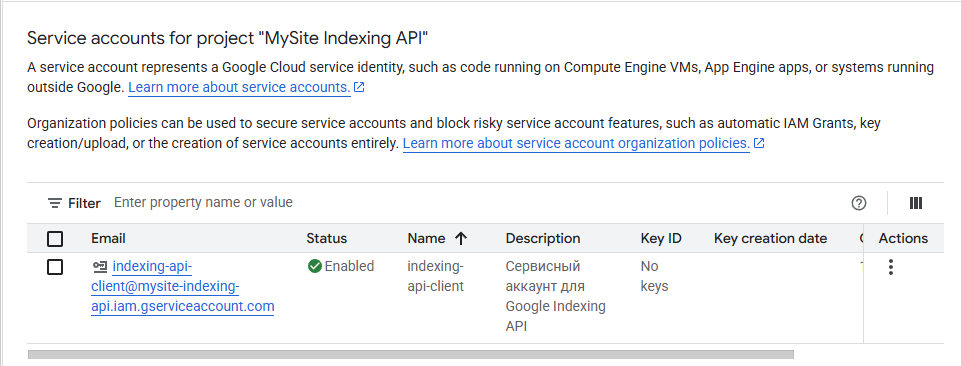Open Learn more about service account organization policies
Image resolution: width=961 pixels, height=366 pixels.
pos(576,143)
